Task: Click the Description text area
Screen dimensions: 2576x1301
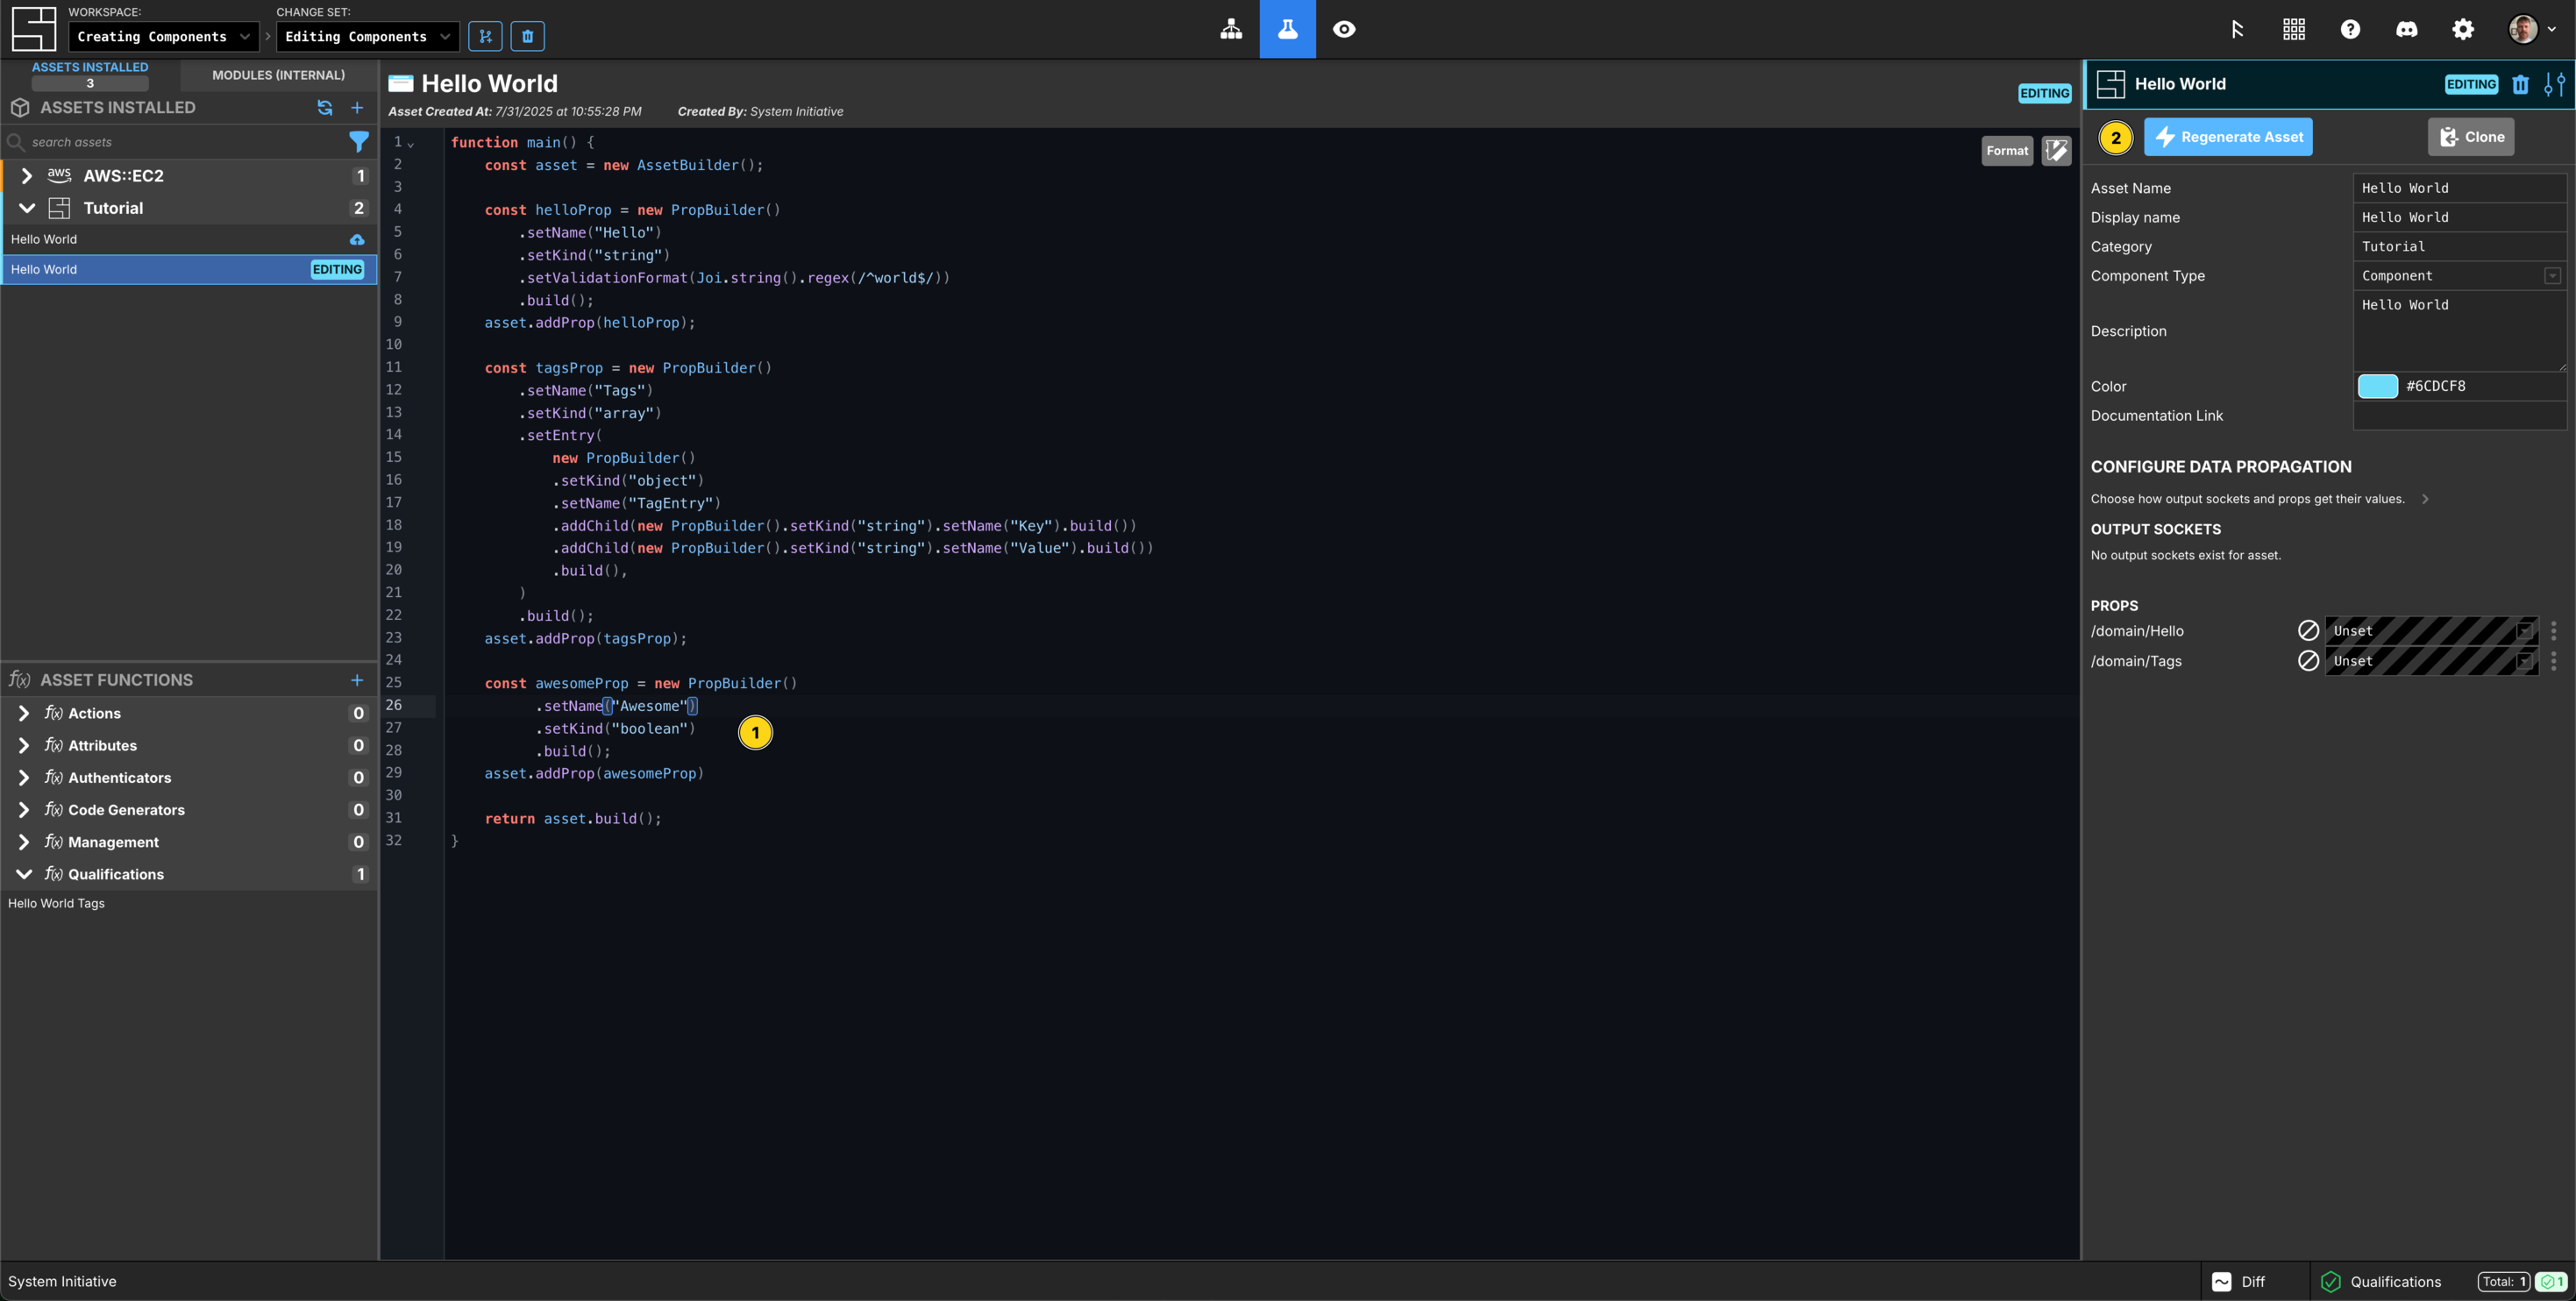Action: [2459, 331]
